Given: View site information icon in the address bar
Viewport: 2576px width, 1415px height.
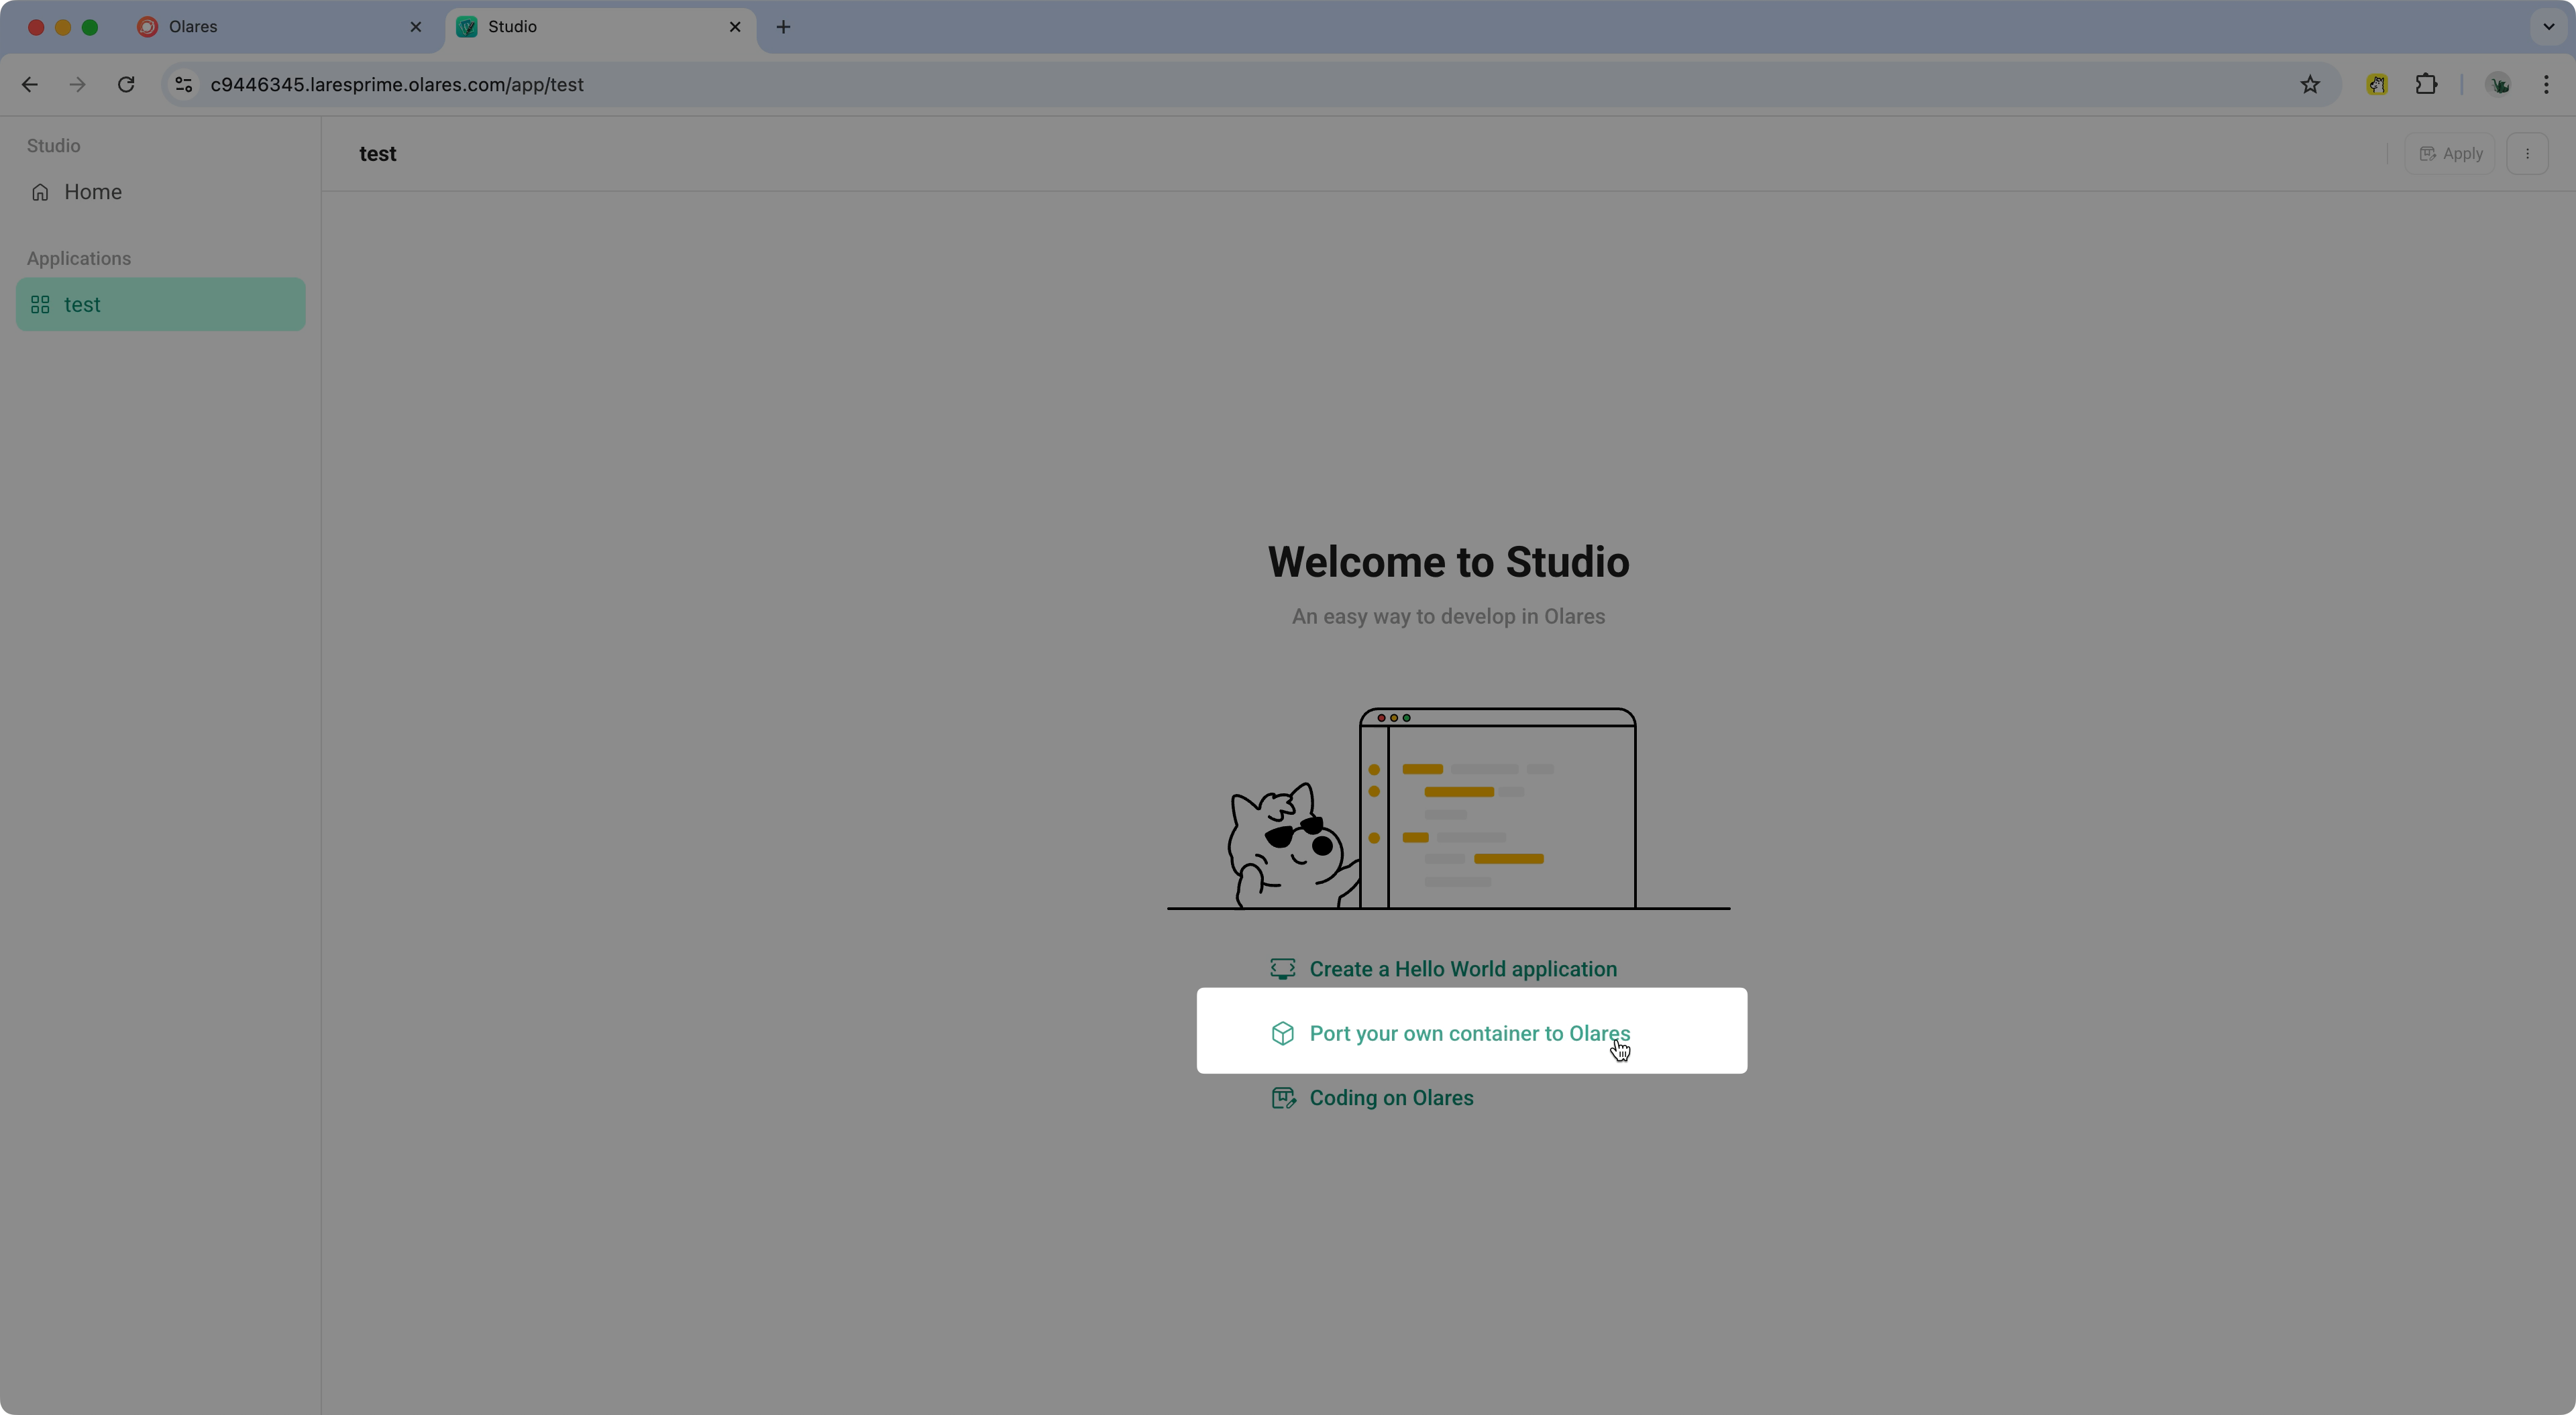Looking at the screenshot, I should [183, 85].
